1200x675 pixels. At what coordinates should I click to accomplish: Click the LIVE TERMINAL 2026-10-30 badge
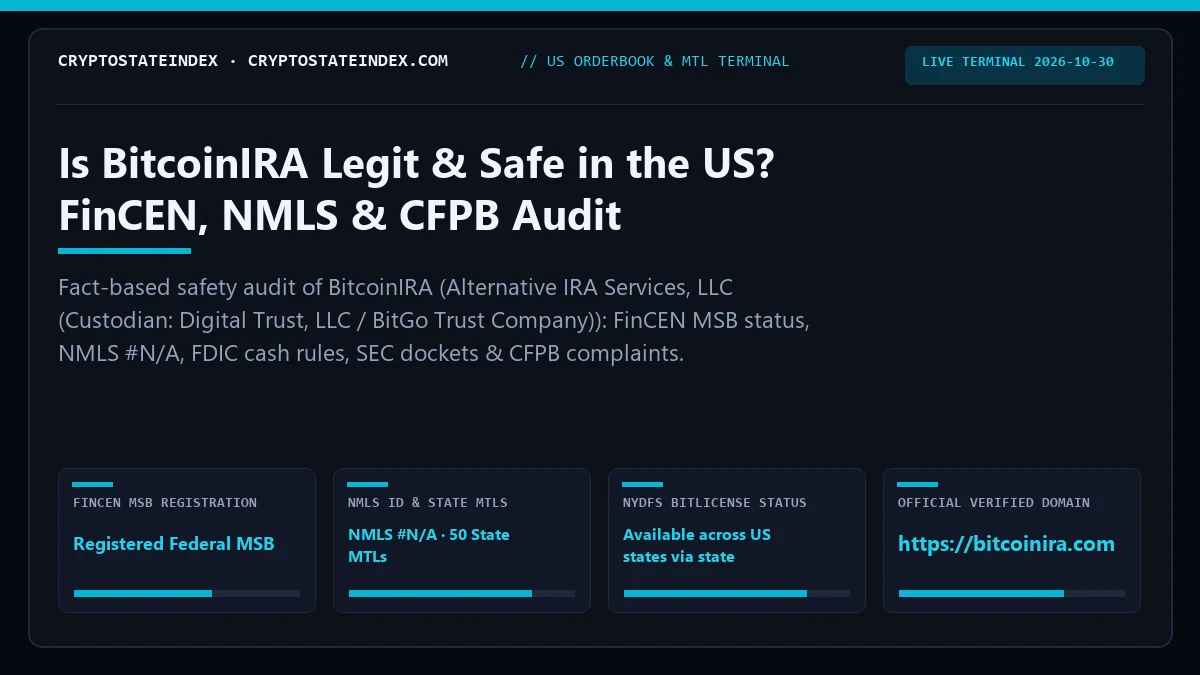coord(1025,65)
